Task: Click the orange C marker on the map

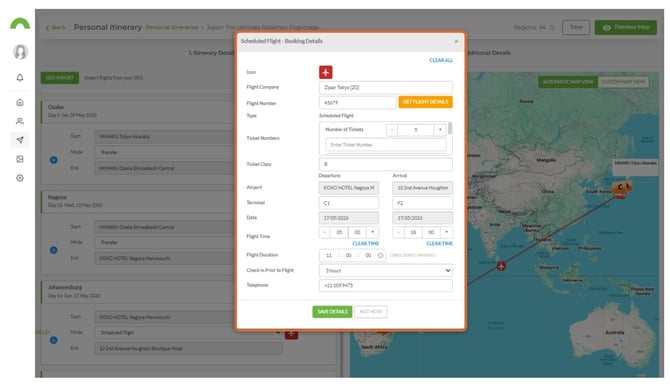Action: coord(620,187)
